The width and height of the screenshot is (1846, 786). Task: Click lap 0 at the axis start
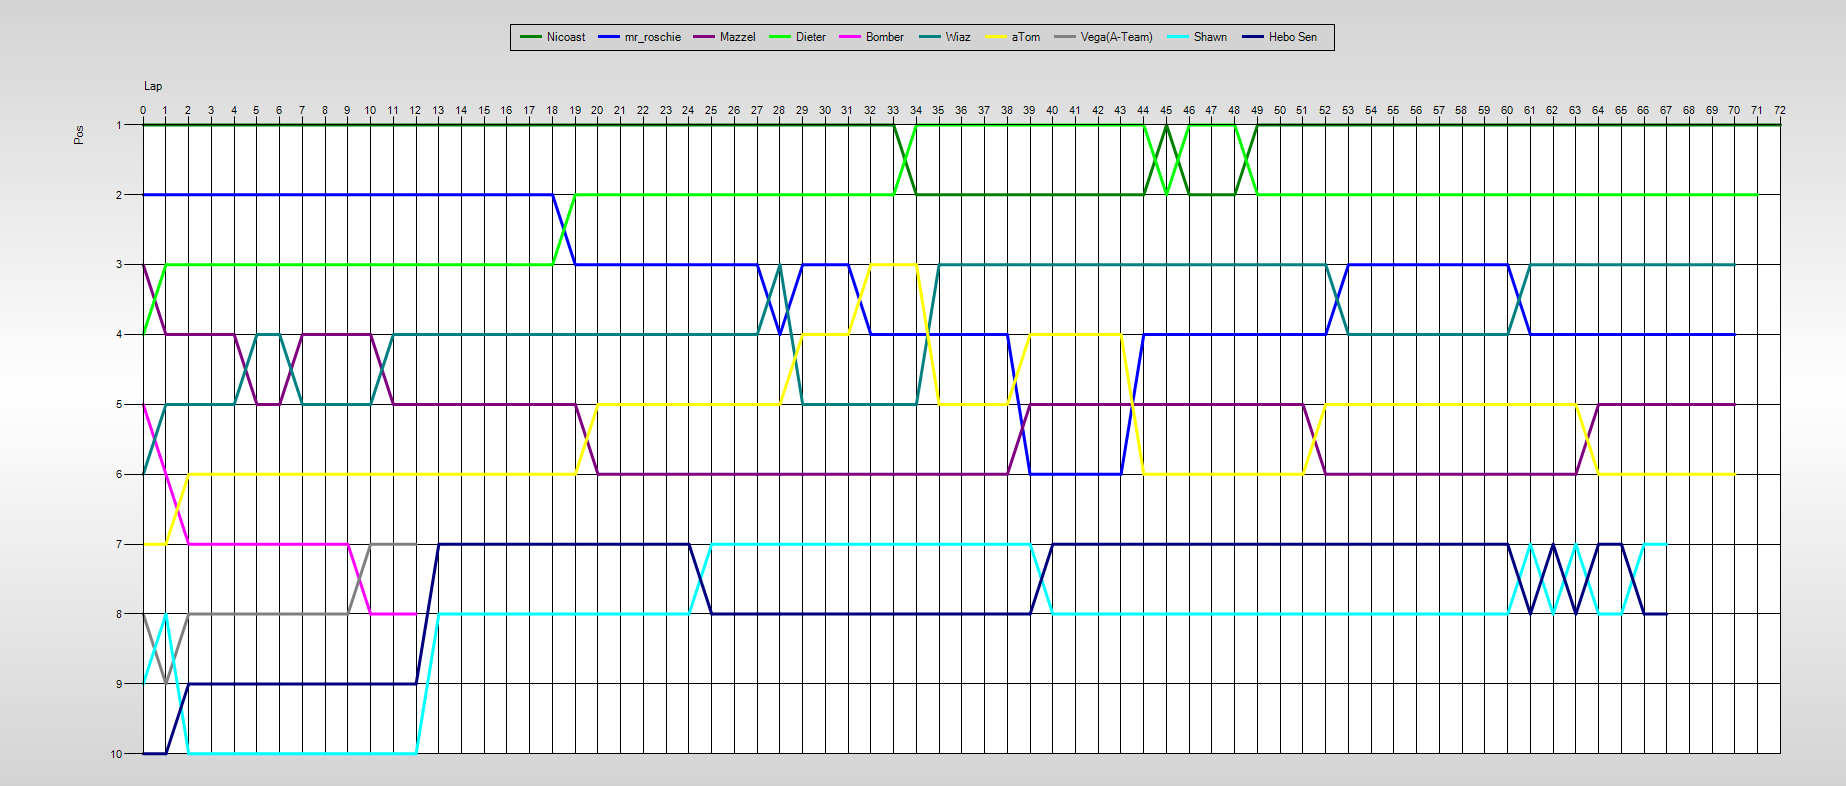(x=143, y=110)
